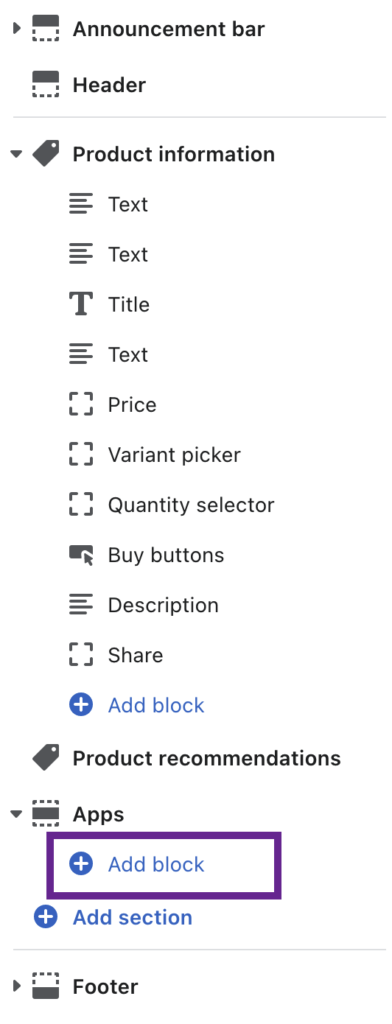Click the Announcement bar section icon
Image resolution: width=392 pixels, height=1024 pixels.
point(45,29)
